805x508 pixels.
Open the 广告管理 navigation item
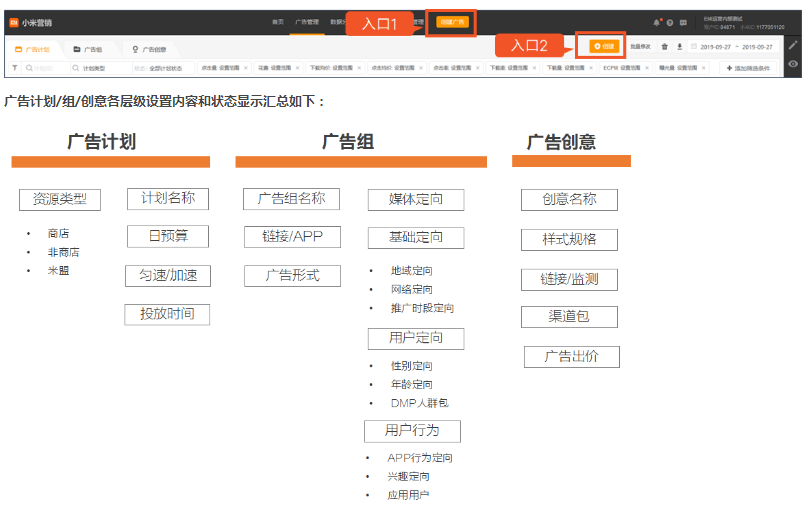(307, 22)
